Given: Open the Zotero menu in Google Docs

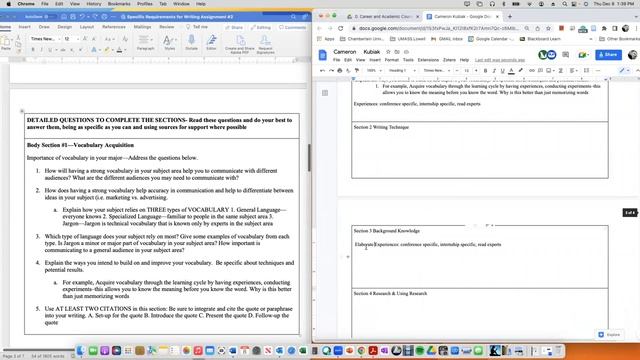Looking at the screenshot, I should pos(449,60).
